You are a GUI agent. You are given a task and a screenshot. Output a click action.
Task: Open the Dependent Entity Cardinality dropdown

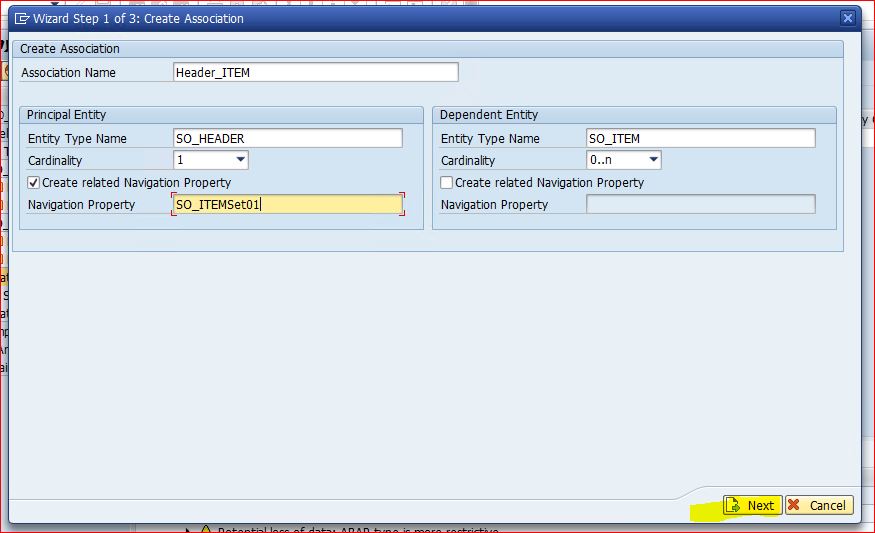pos(653,160)
